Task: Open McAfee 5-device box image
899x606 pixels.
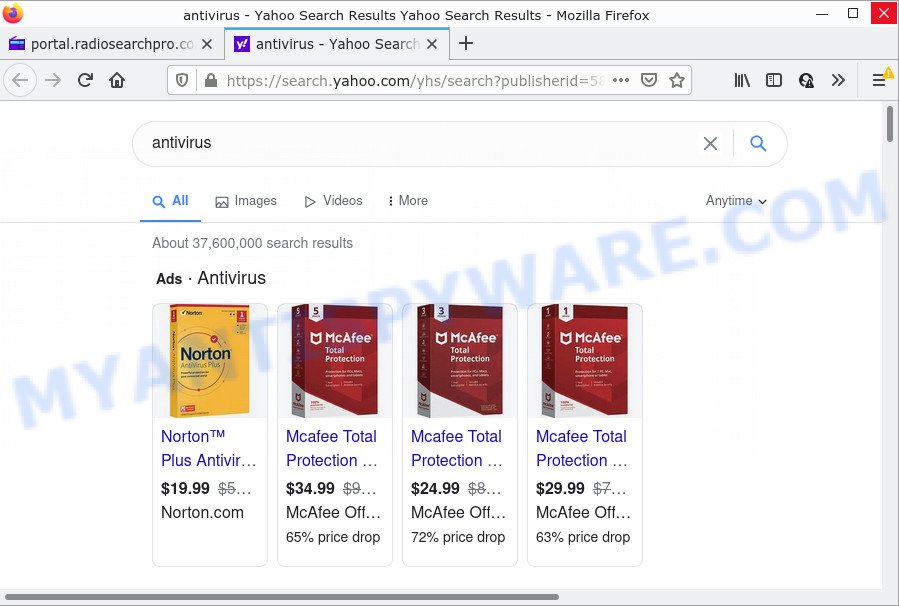Action: pyautogui.click(x=335, y=361)
